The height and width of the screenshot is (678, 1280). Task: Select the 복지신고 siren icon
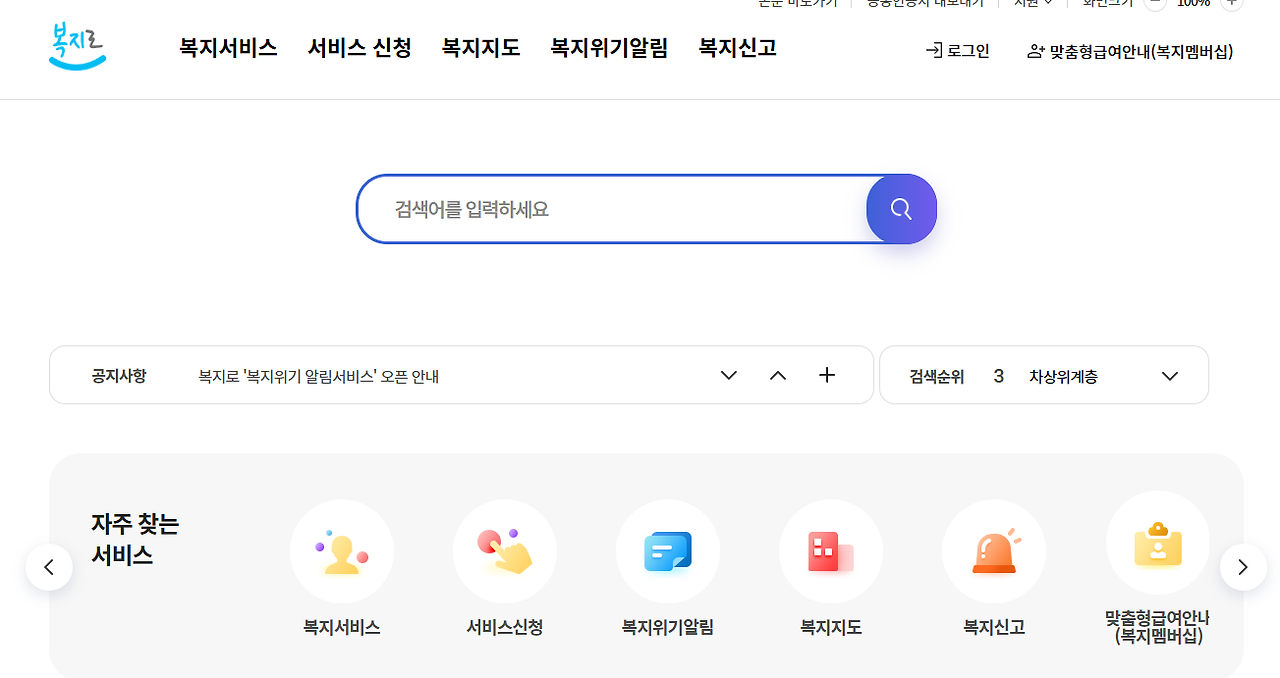coord(993,551)
